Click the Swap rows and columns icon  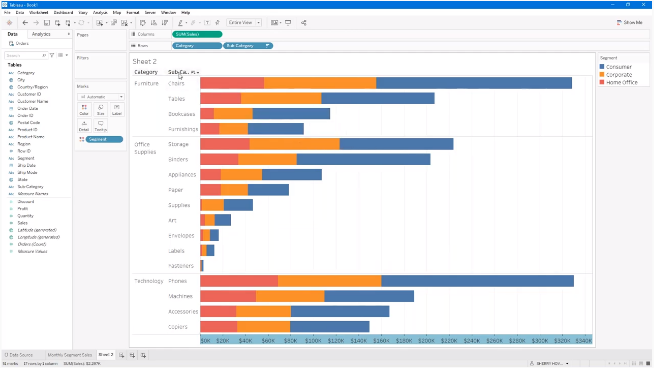click(x=143, y=23)
